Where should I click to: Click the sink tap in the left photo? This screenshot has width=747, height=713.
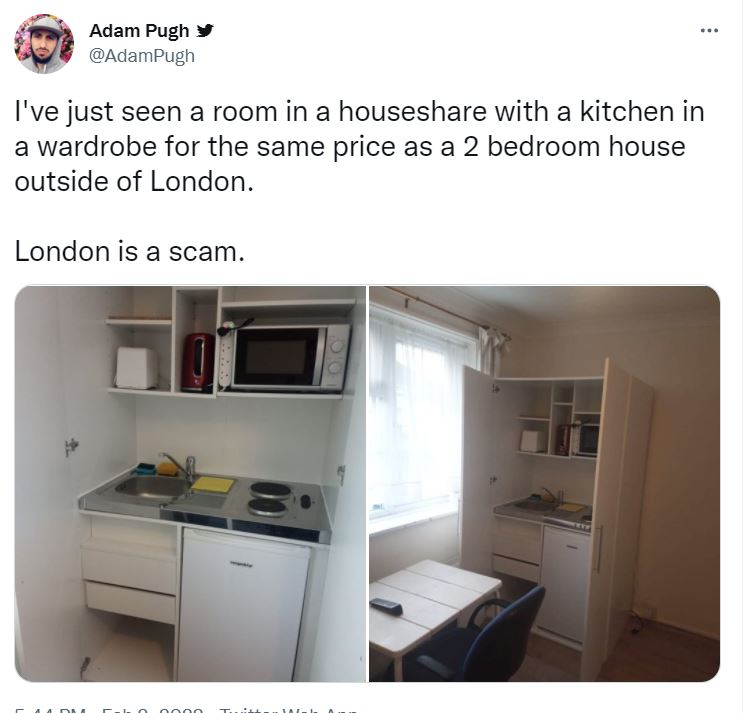point(180,465)
